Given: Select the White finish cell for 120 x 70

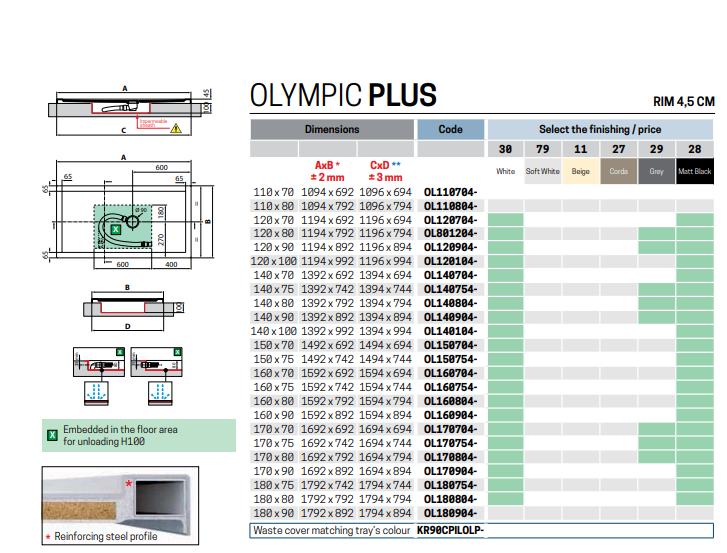Looking at the screenshot, I should coord(505,219).
